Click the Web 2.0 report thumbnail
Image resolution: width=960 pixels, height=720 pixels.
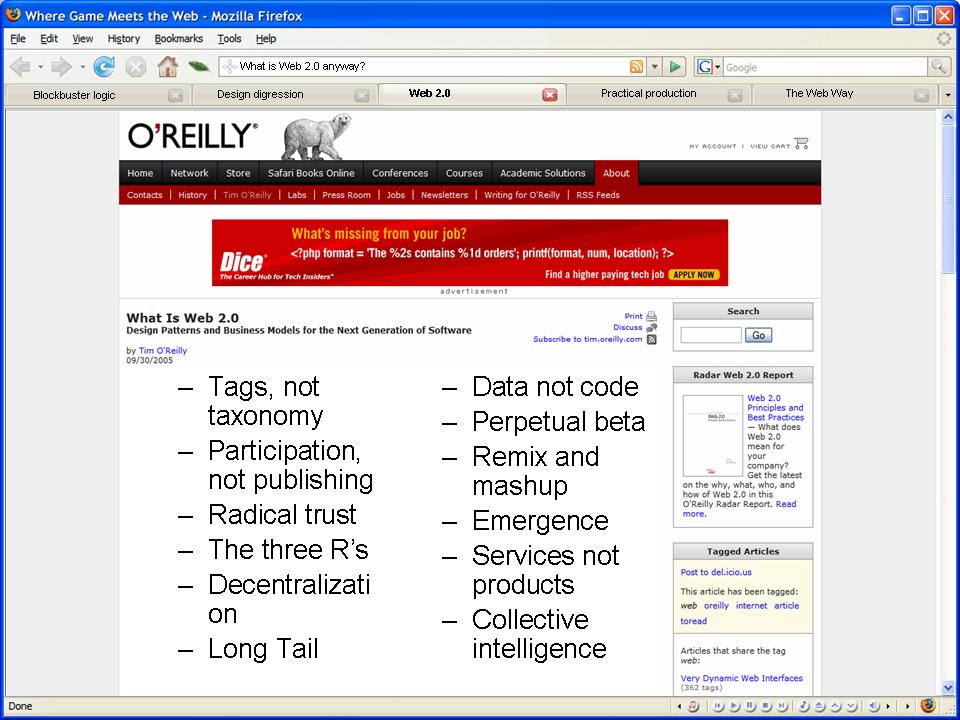tap(713, 436)
